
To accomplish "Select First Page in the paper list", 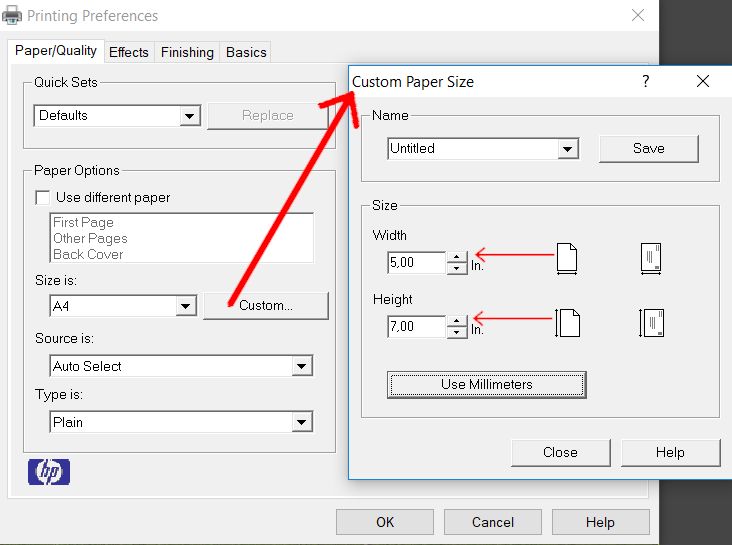I will click(83, 222).
